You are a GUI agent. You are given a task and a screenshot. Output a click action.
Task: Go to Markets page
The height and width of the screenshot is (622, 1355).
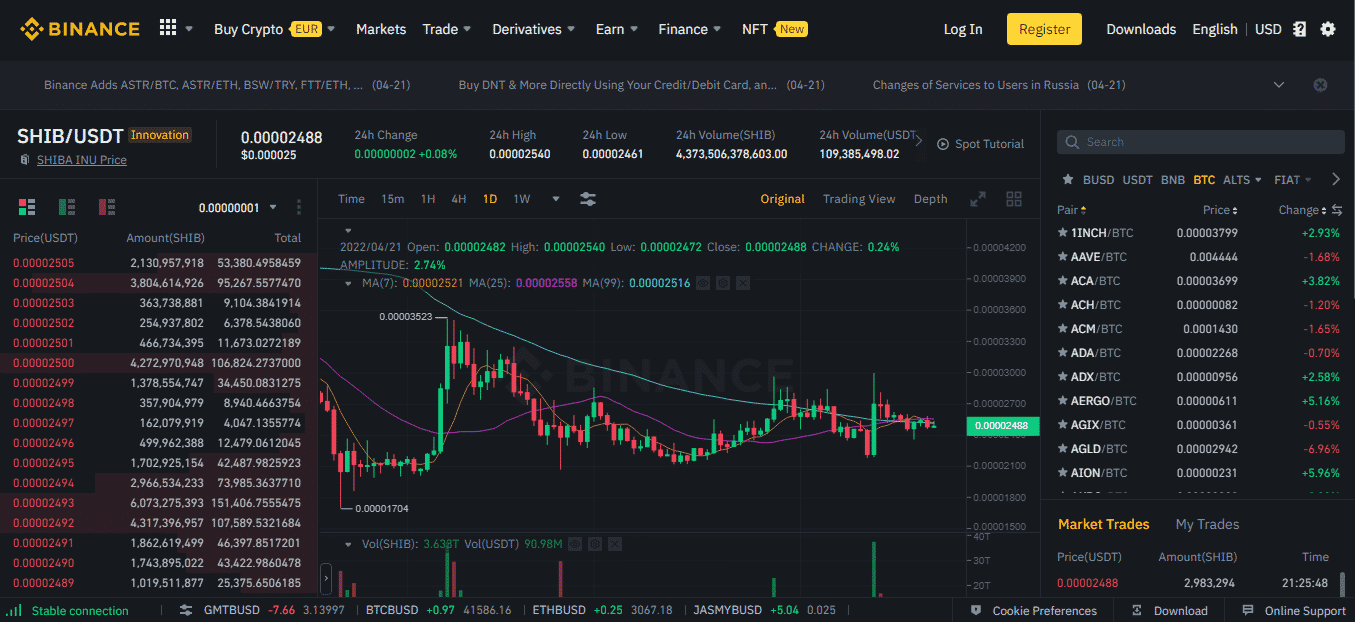click(x=381, y=29)
